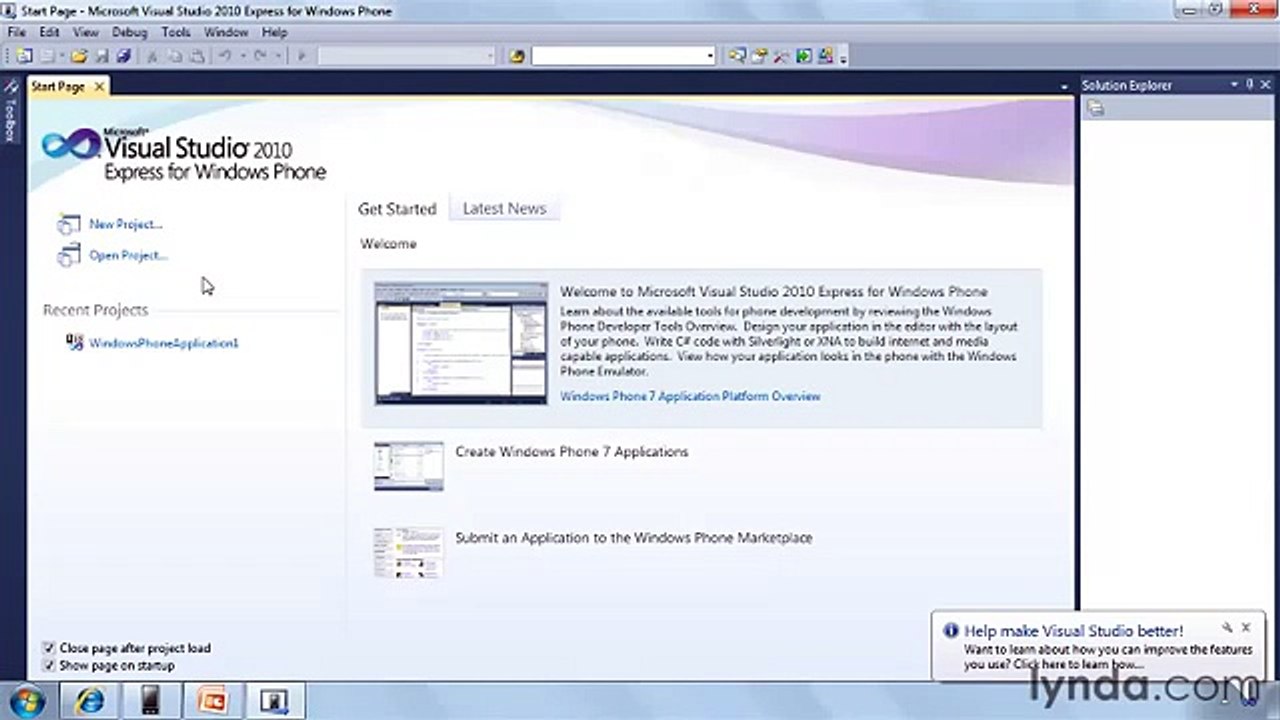Screen dimensions: 1280x720
Task: Click the Copy toolbar icon
Action: 175,56
